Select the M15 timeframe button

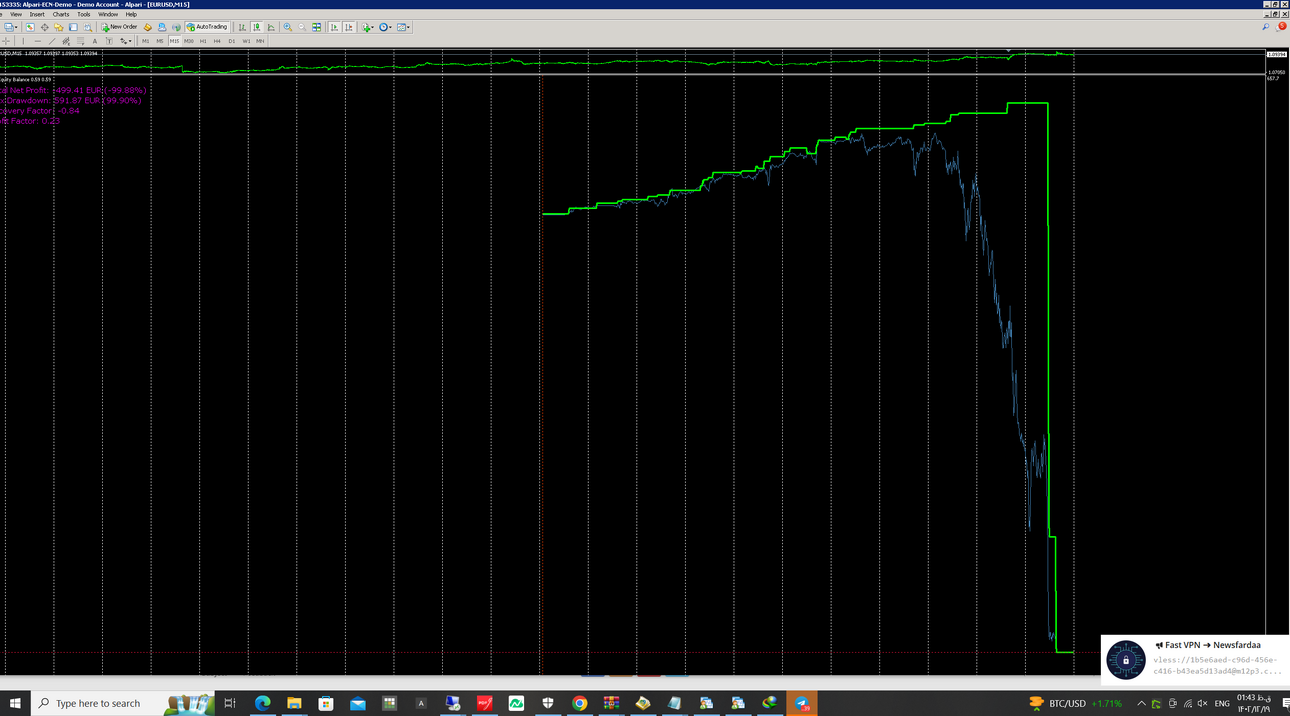tap(174, 41)
